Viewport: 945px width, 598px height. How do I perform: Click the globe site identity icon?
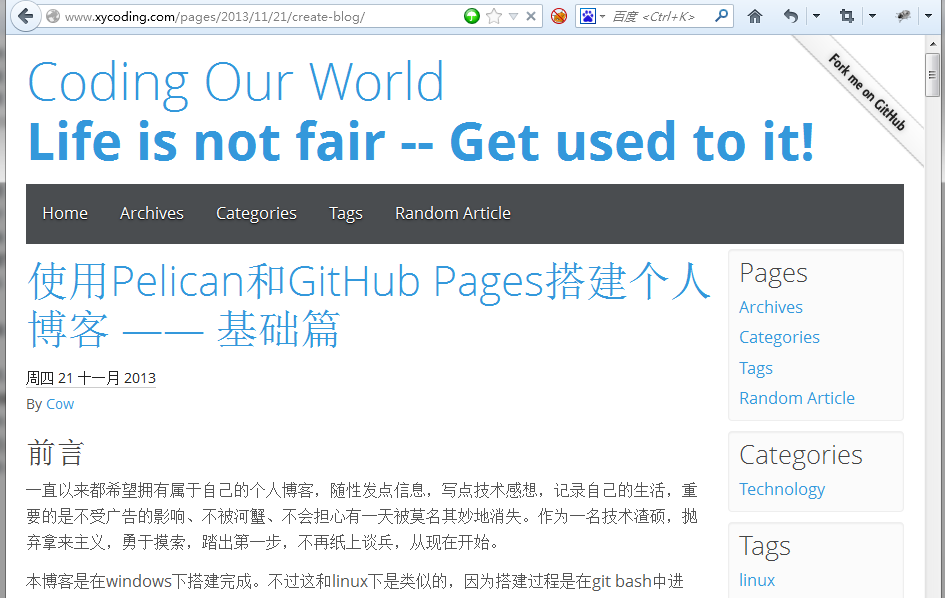(53, 16)
